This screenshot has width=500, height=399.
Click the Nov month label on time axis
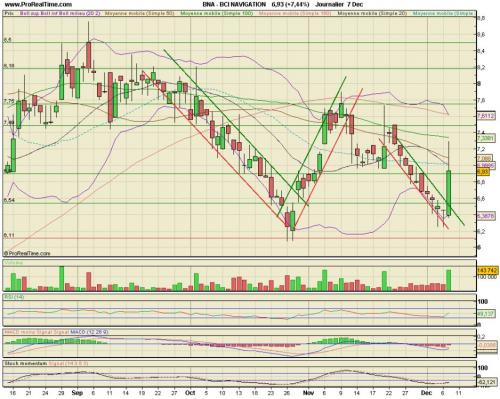click(308, 393)
